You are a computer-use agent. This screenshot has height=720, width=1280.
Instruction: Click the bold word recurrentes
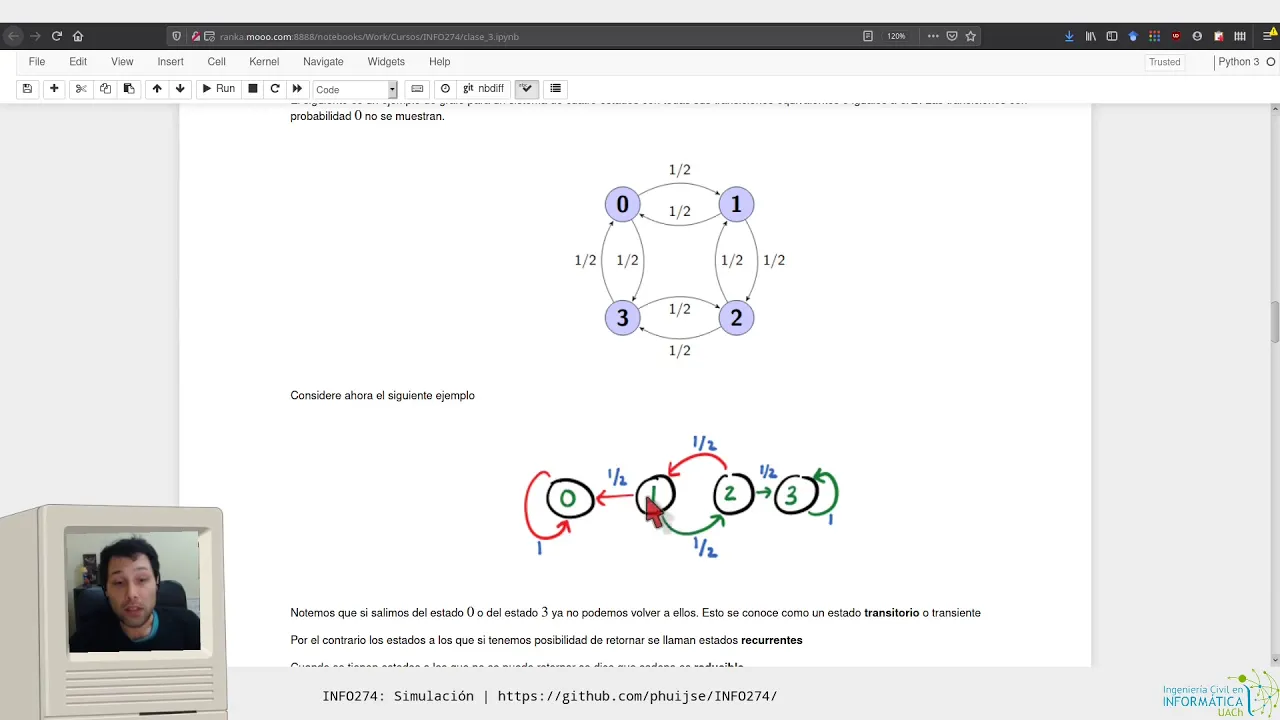[x=771, y=640]
